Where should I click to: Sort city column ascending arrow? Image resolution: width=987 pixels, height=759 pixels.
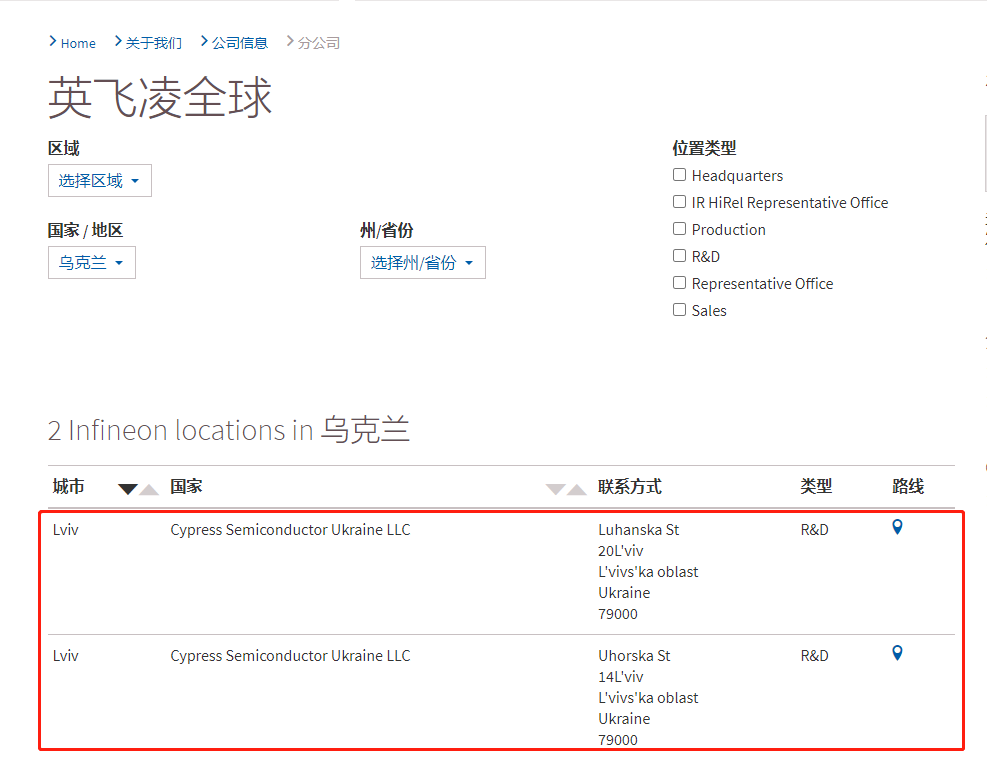pyautogui.click(x=149, y=489)
